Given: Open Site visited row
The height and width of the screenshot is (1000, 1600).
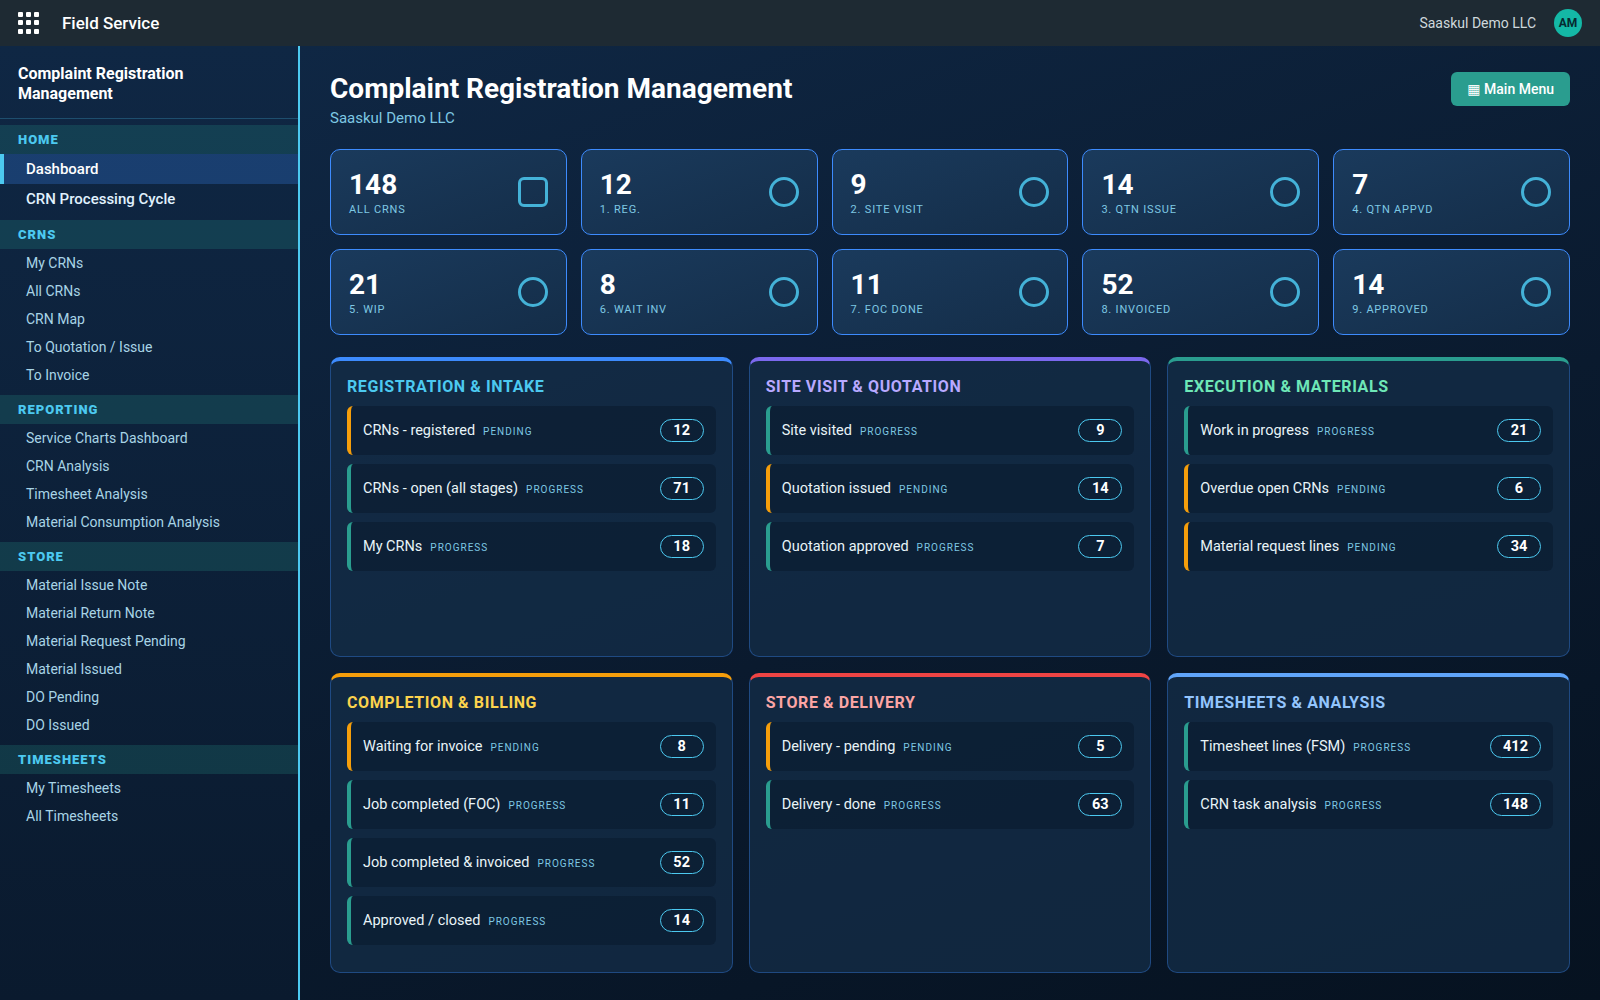Looking at the screenshot, I should point(950,430).
